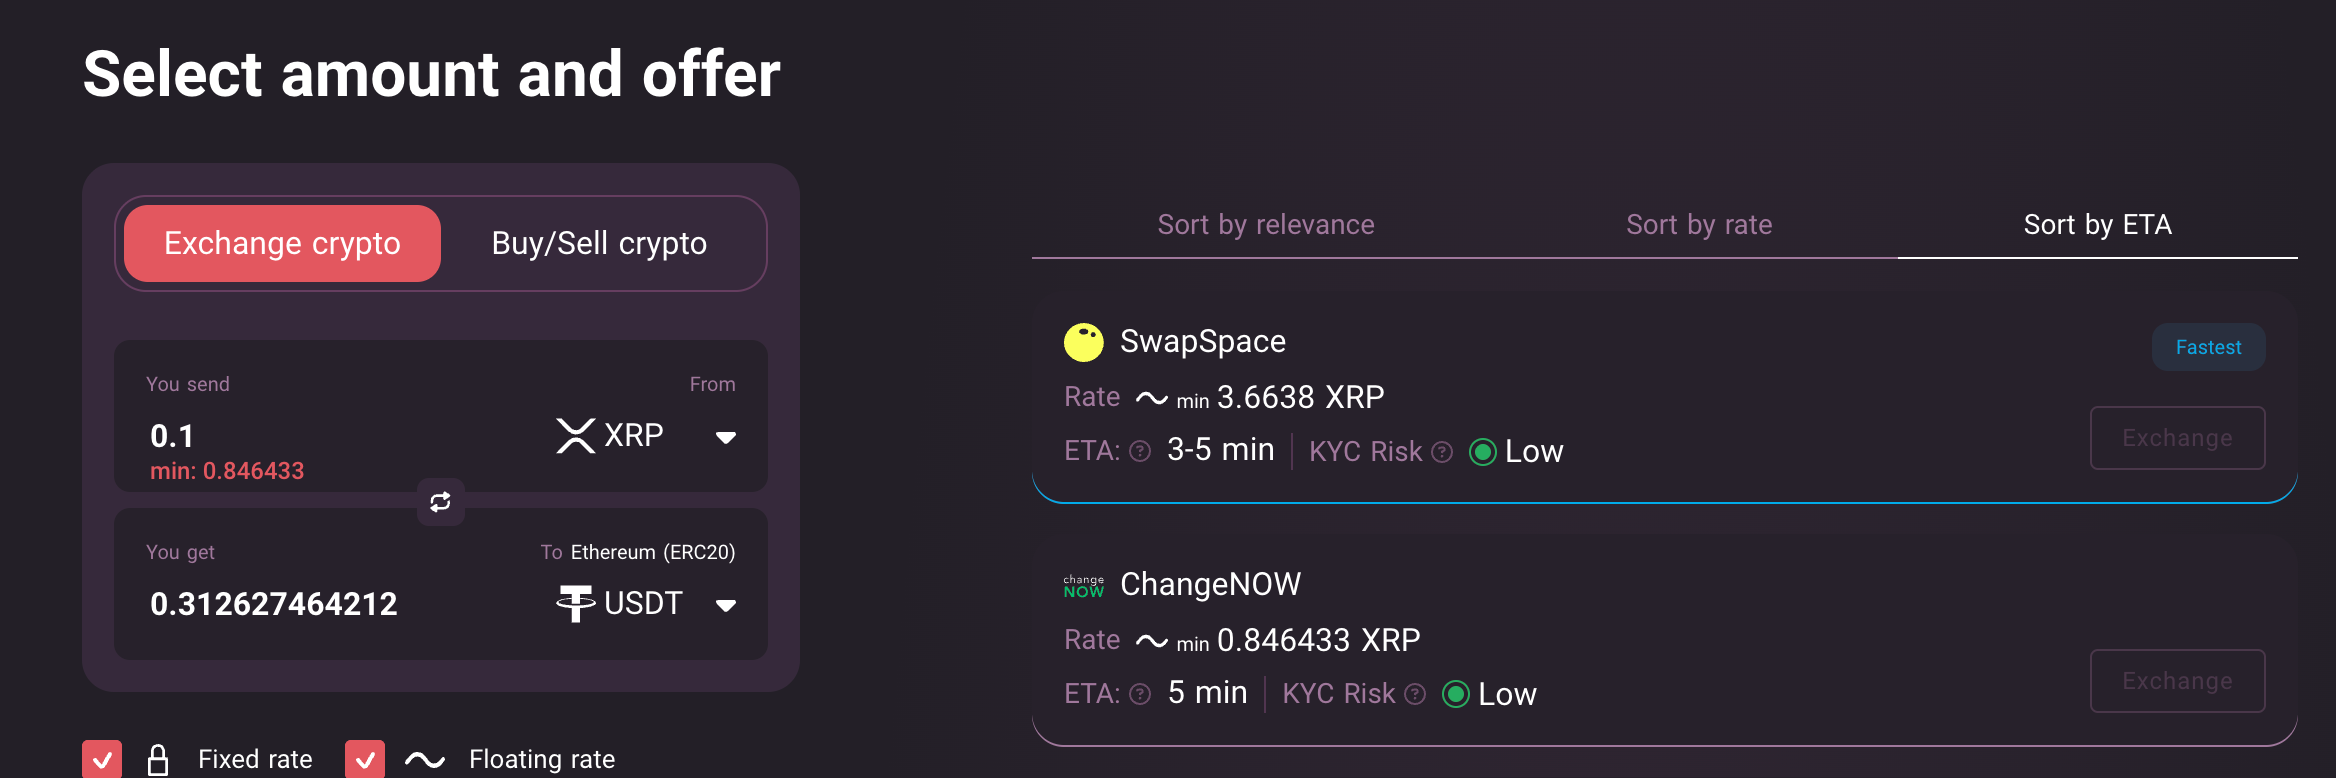This screenshot has height=778, width=2336.
Task: Click the USDT Tether logo icon
Action: click(576, 604)
